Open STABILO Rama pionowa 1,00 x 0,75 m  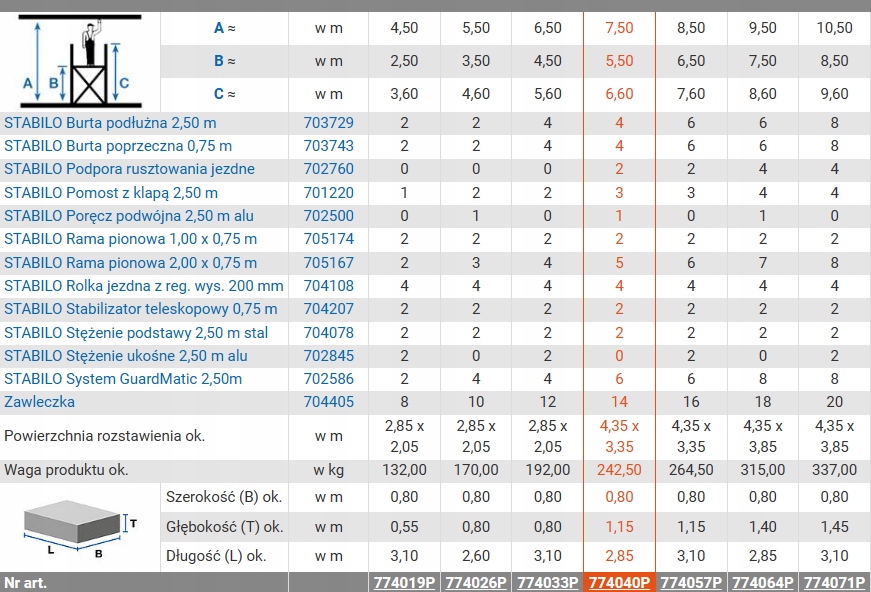coord(131,239)
